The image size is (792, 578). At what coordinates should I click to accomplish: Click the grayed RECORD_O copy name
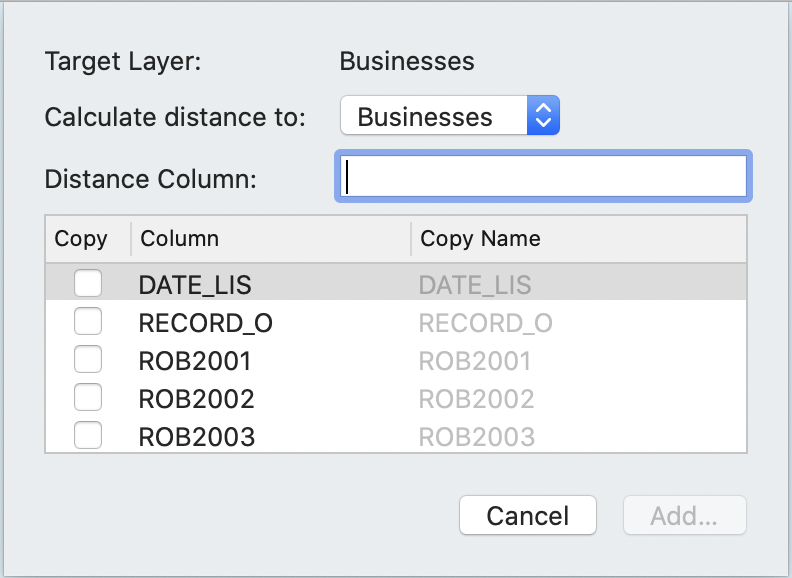(x=485, y=323)
